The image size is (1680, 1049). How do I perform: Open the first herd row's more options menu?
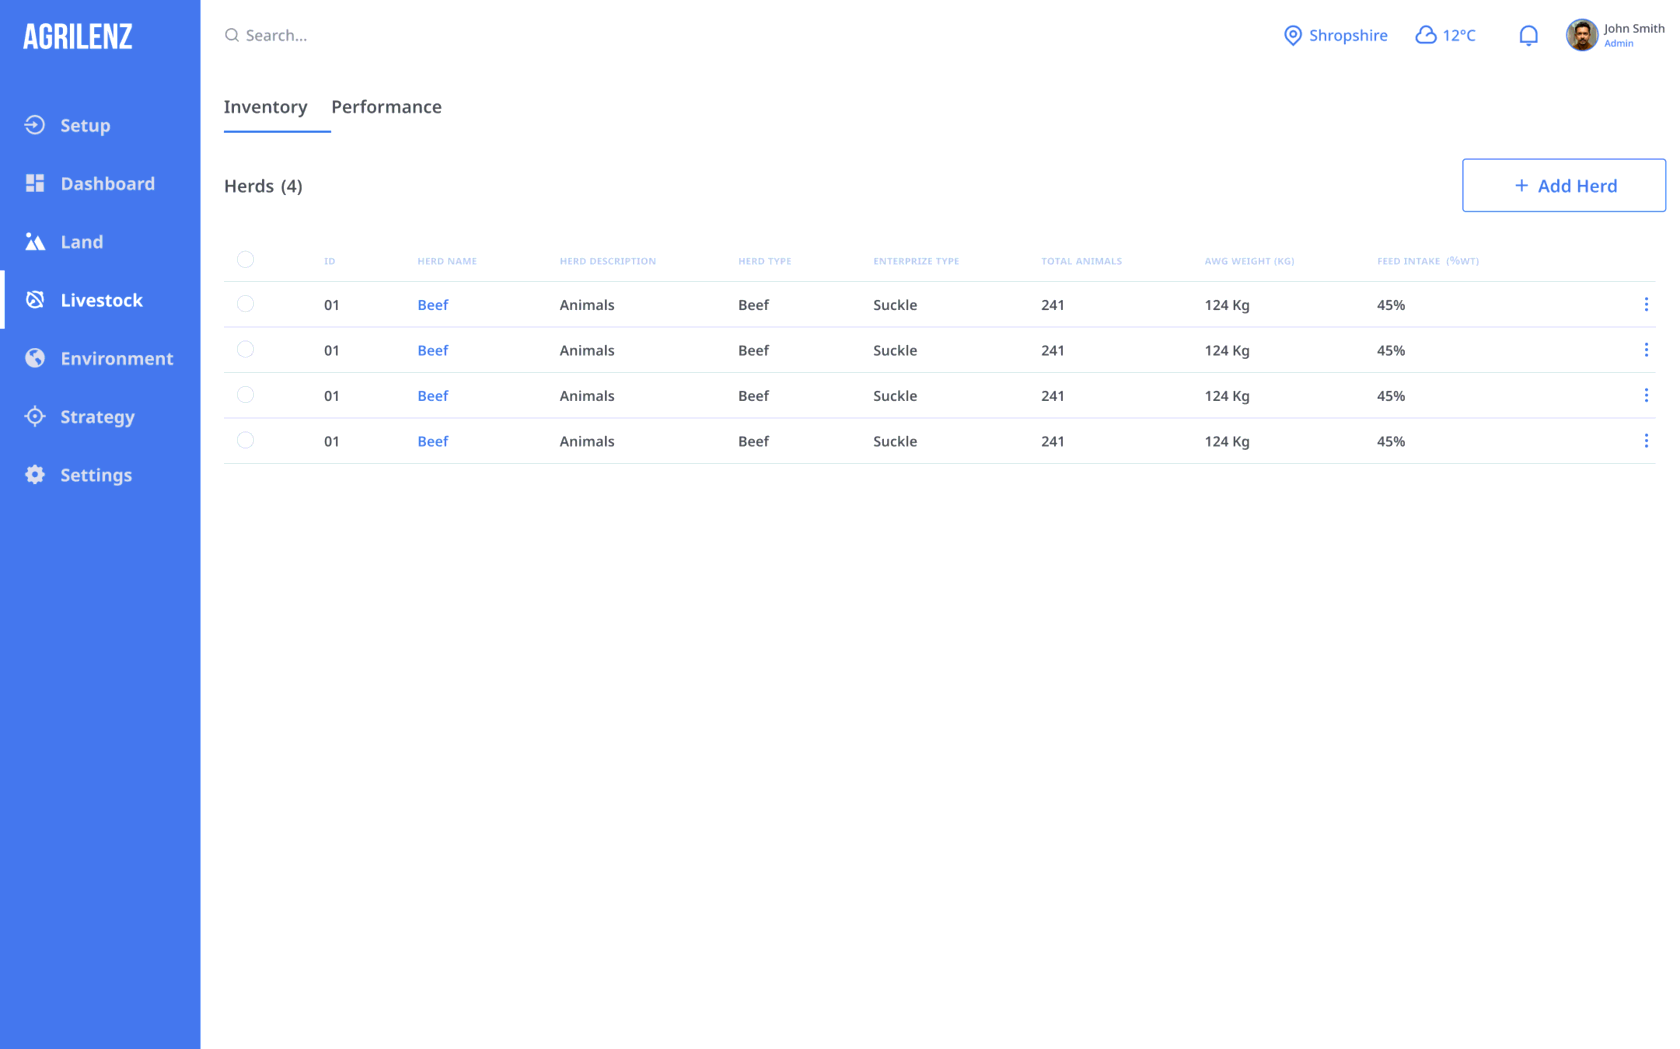point(1646,304)
